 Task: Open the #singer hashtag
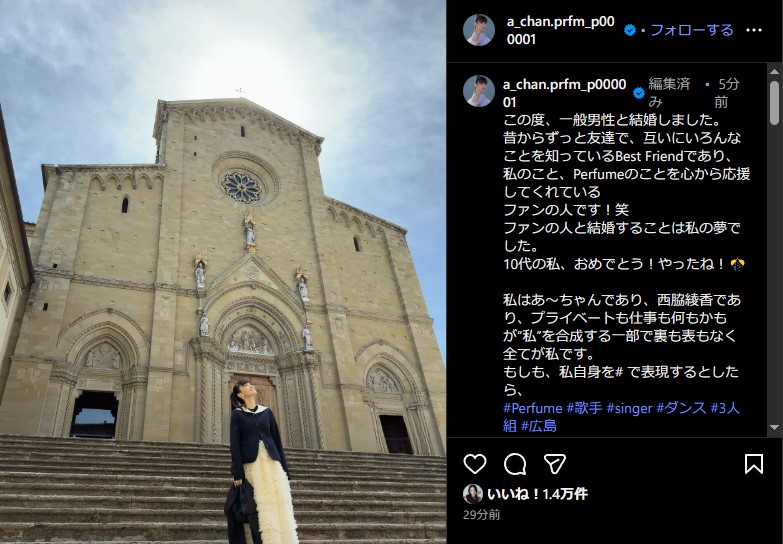click(629, 408)
